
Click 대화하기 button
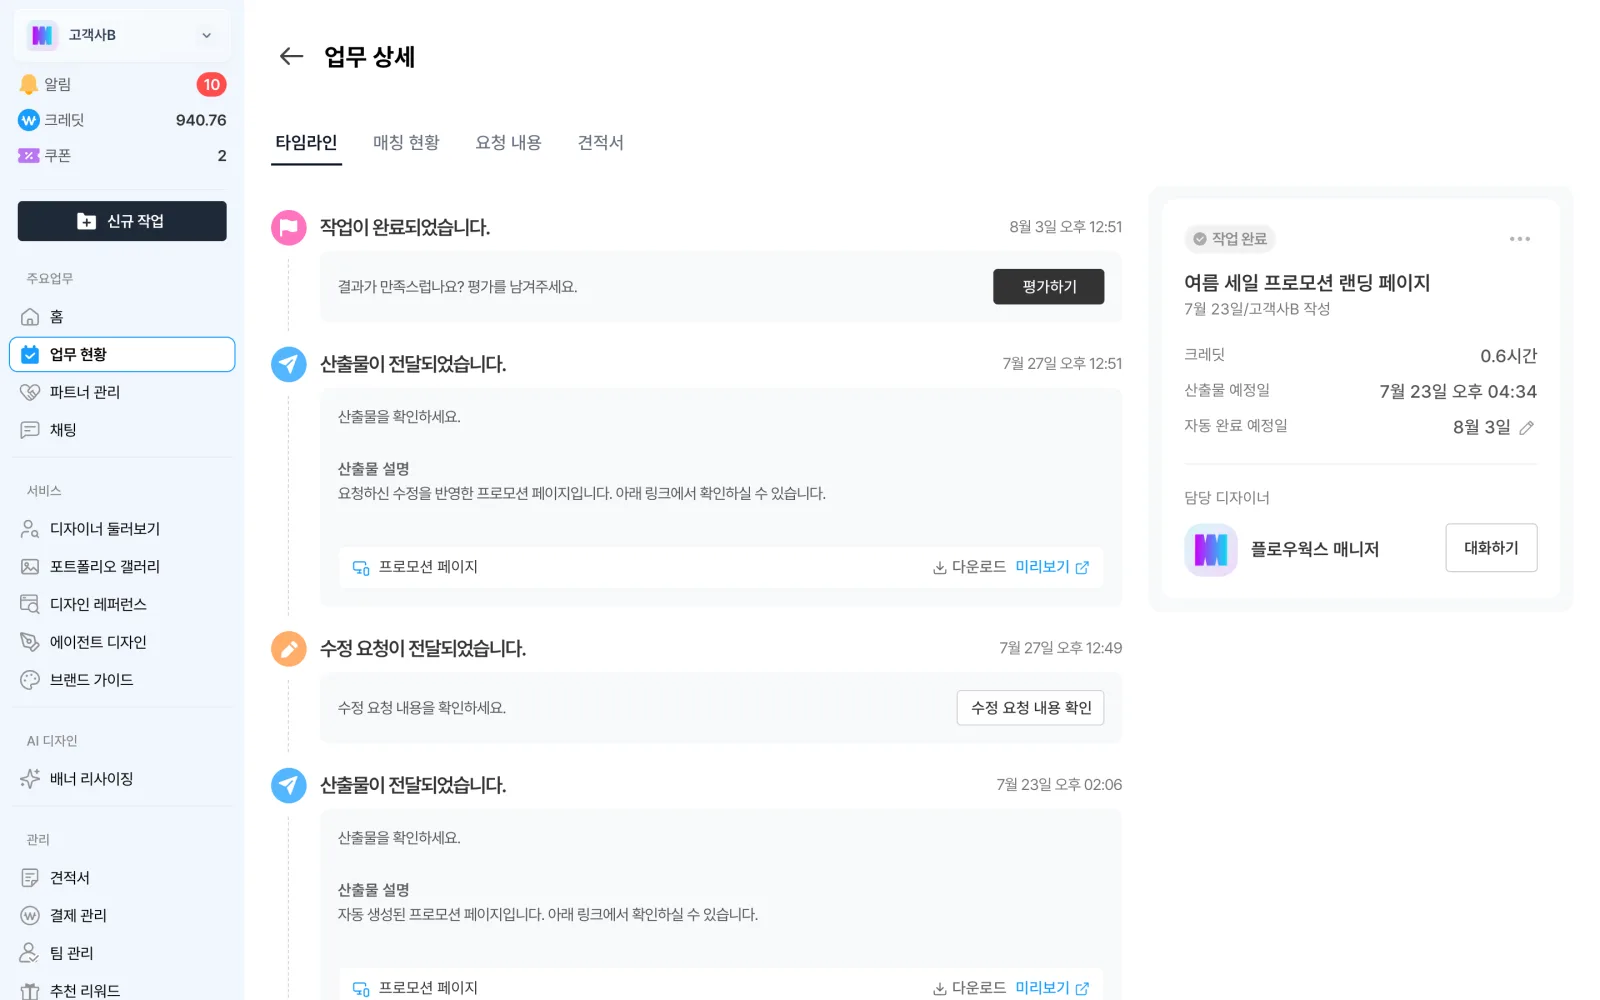pyautogui.click(x=1491, y=548)
